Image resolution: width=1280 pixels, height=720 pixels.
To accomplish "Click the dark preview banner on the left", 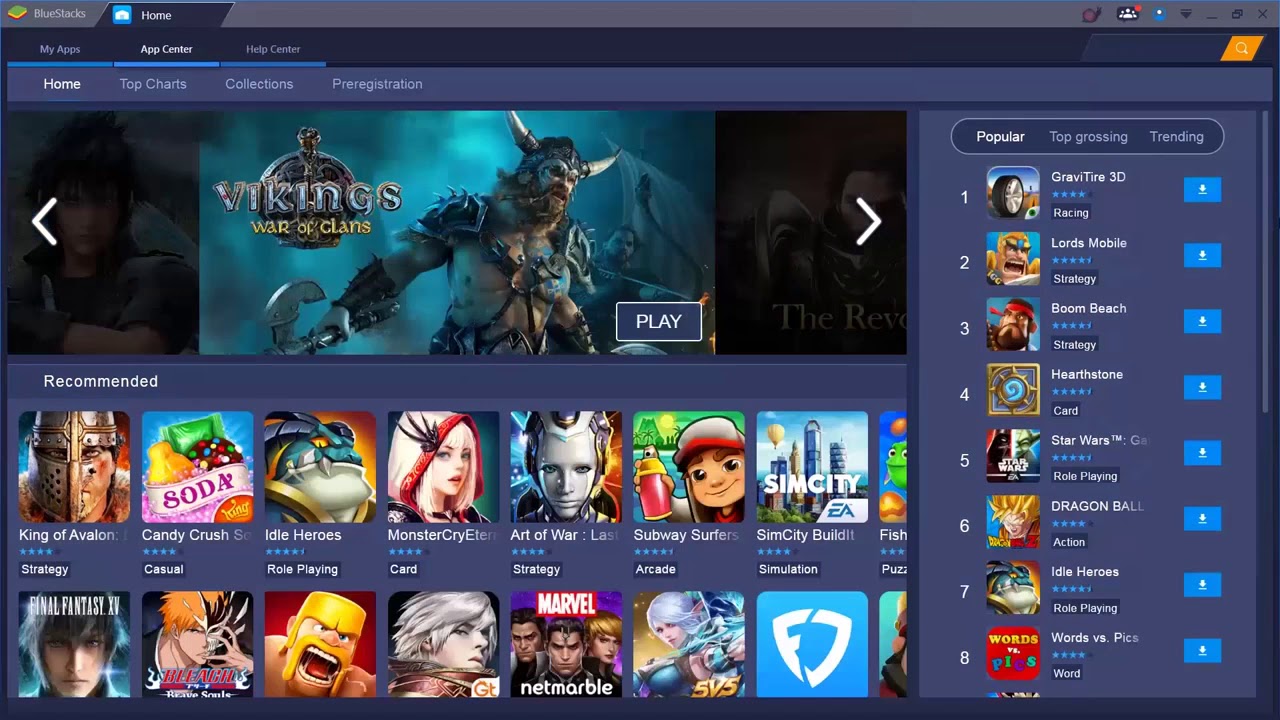I will [x=103, y=232].
